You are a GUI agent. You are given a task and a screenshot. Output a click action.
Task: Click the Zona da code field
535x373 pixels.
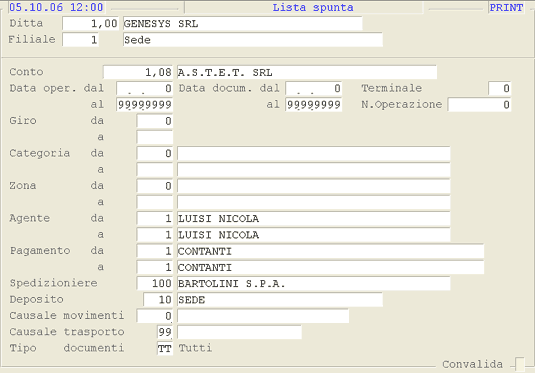click(x=155, y=186)
